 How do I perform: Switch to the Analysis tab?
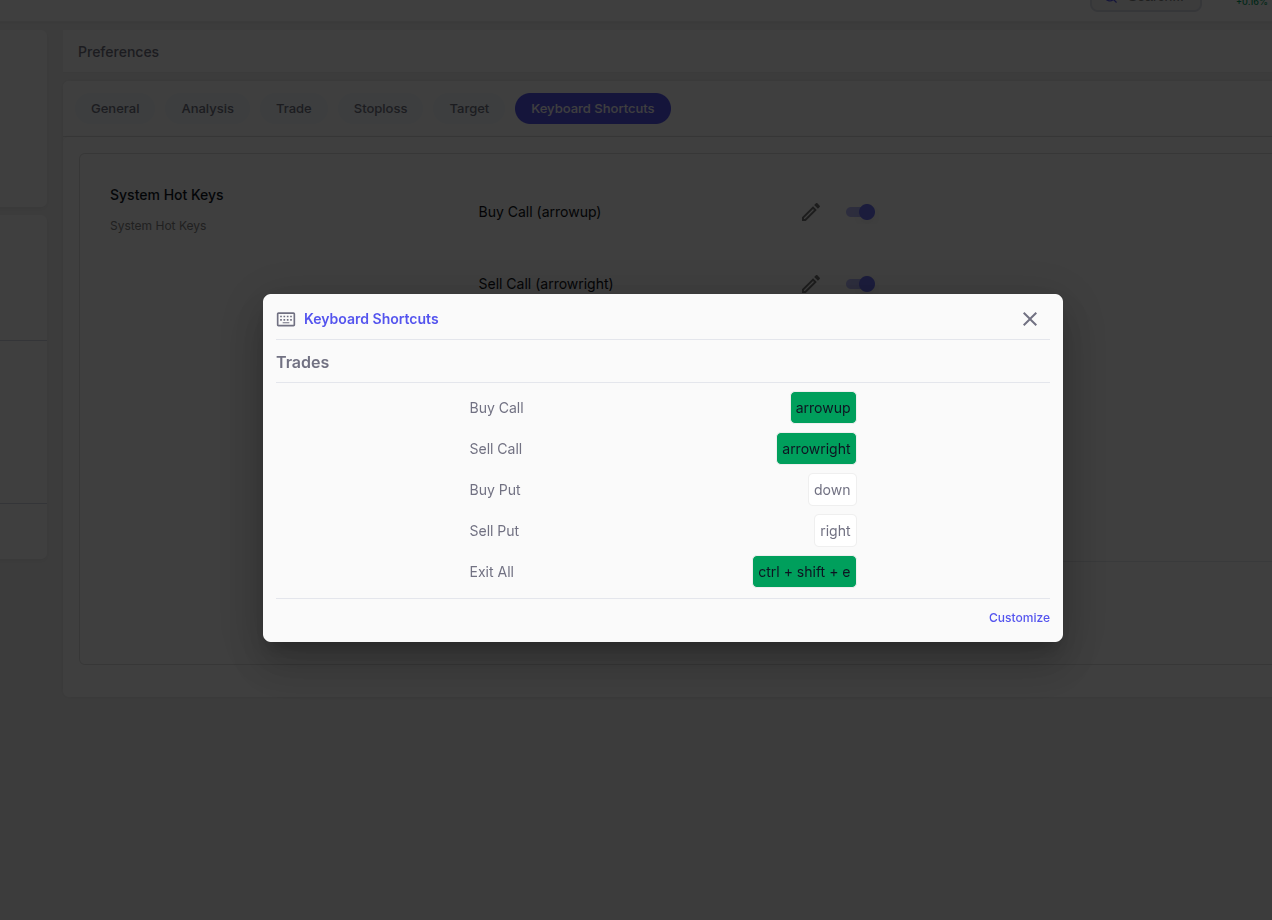coord(208,109)
